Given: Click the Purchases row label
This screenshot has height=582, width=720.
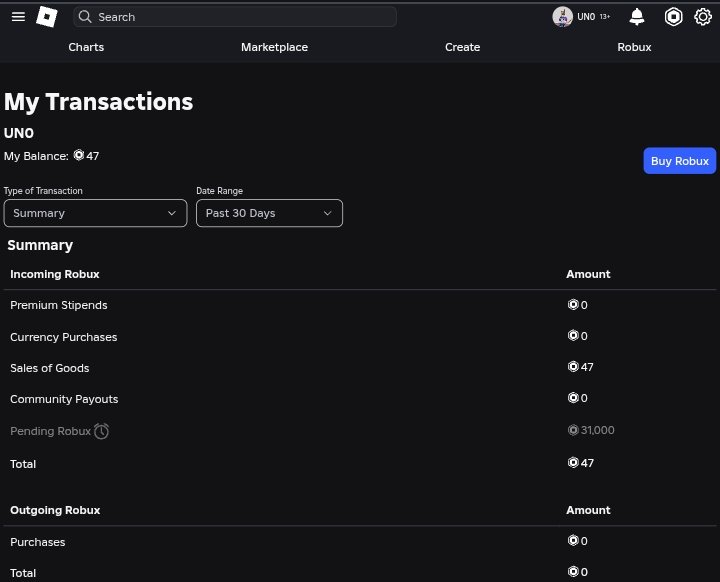Looking at the screenshot, I should pyautogui.click(x=38, y=542).
